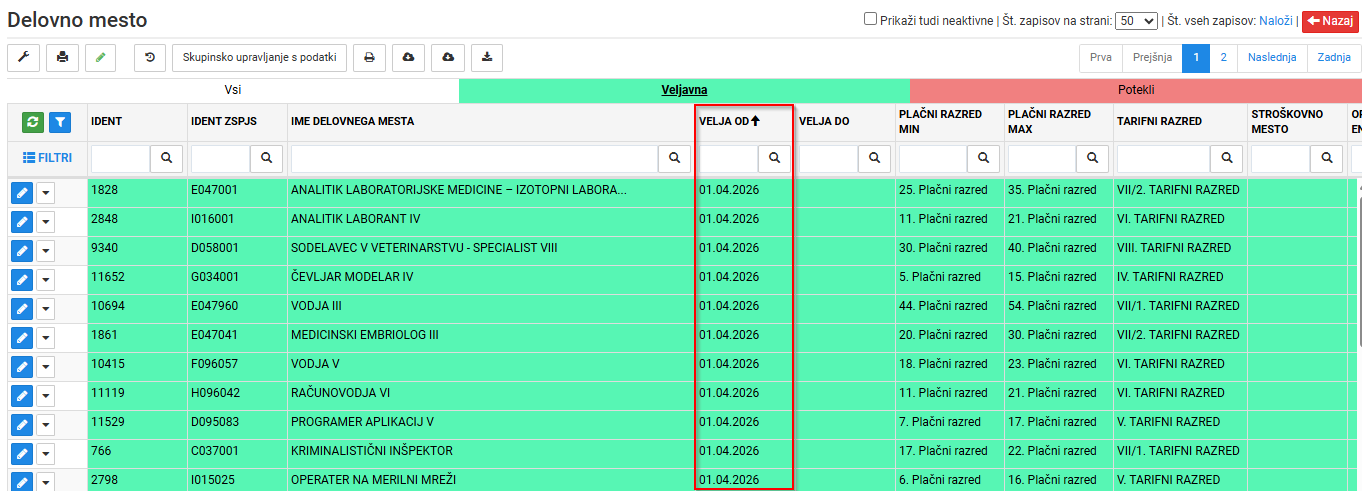
Task: Edit row 1861 MEDICINSKI EMBRIOLOG III pencil icon
Action: [x=22, y=338]
